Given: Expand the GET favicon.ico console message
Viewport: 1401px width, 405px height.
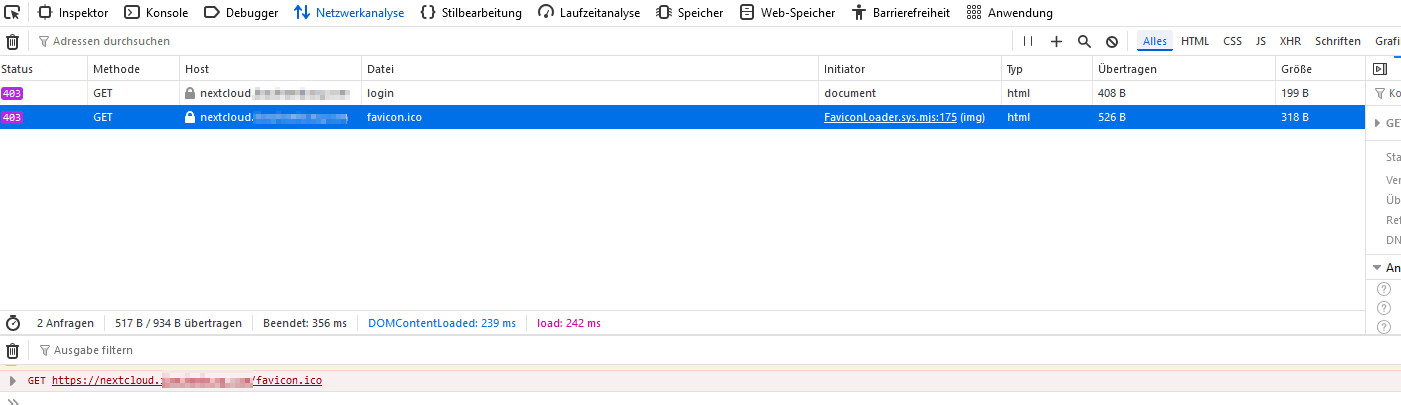Looking at the screenshot, I should tap(12, 381).
